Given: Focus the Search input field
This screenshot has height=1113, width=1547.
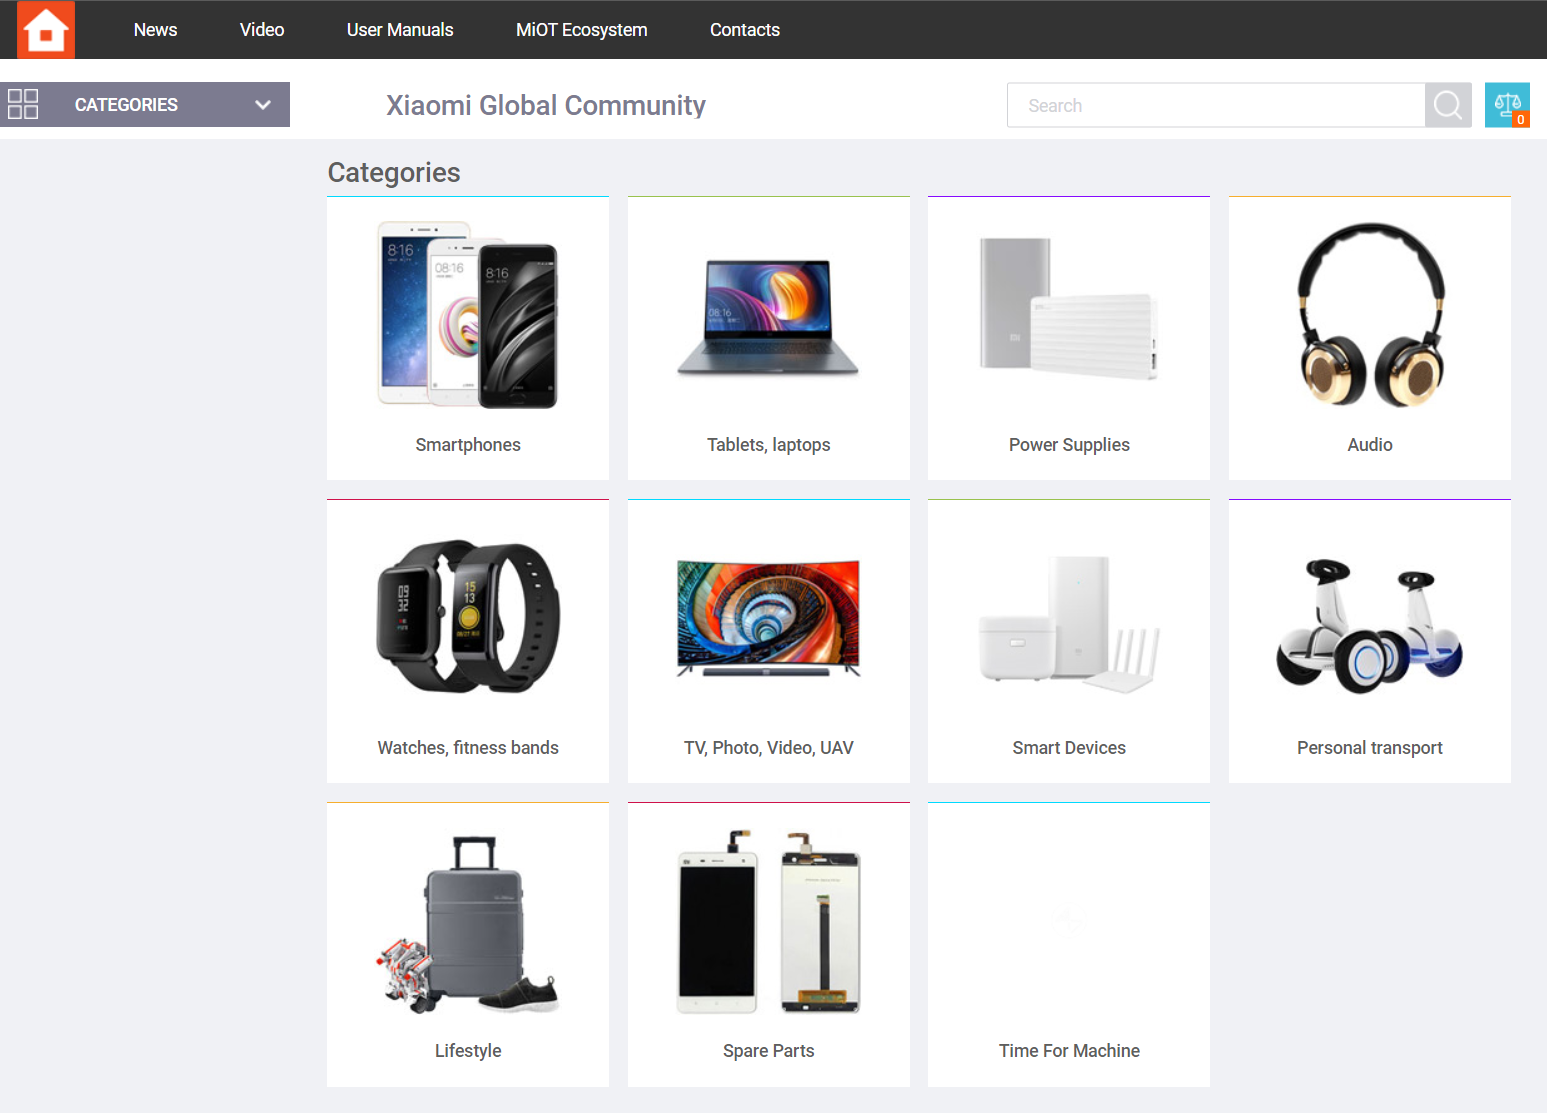Looking at the screenshot, I should point(1215,105).
